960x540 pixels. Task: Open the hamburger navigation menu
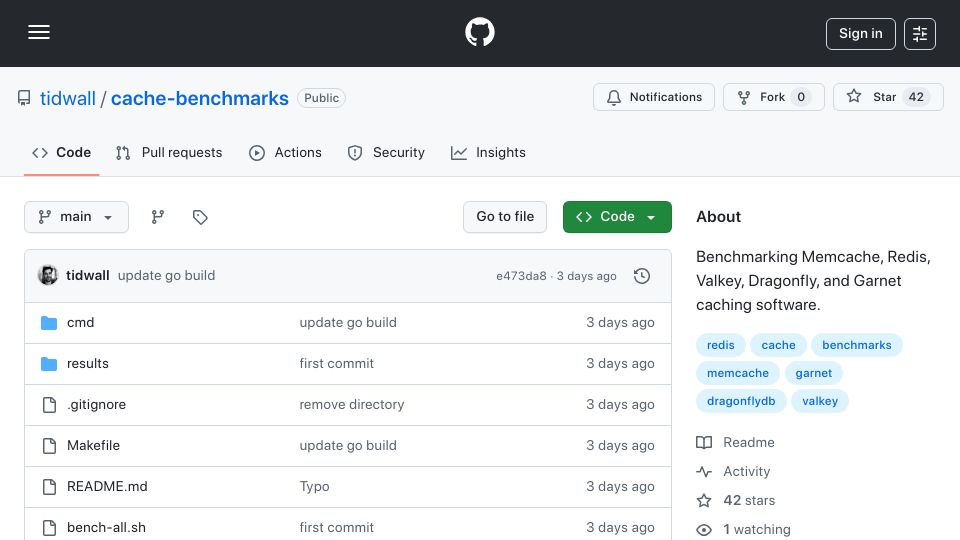tap(39, 32)
